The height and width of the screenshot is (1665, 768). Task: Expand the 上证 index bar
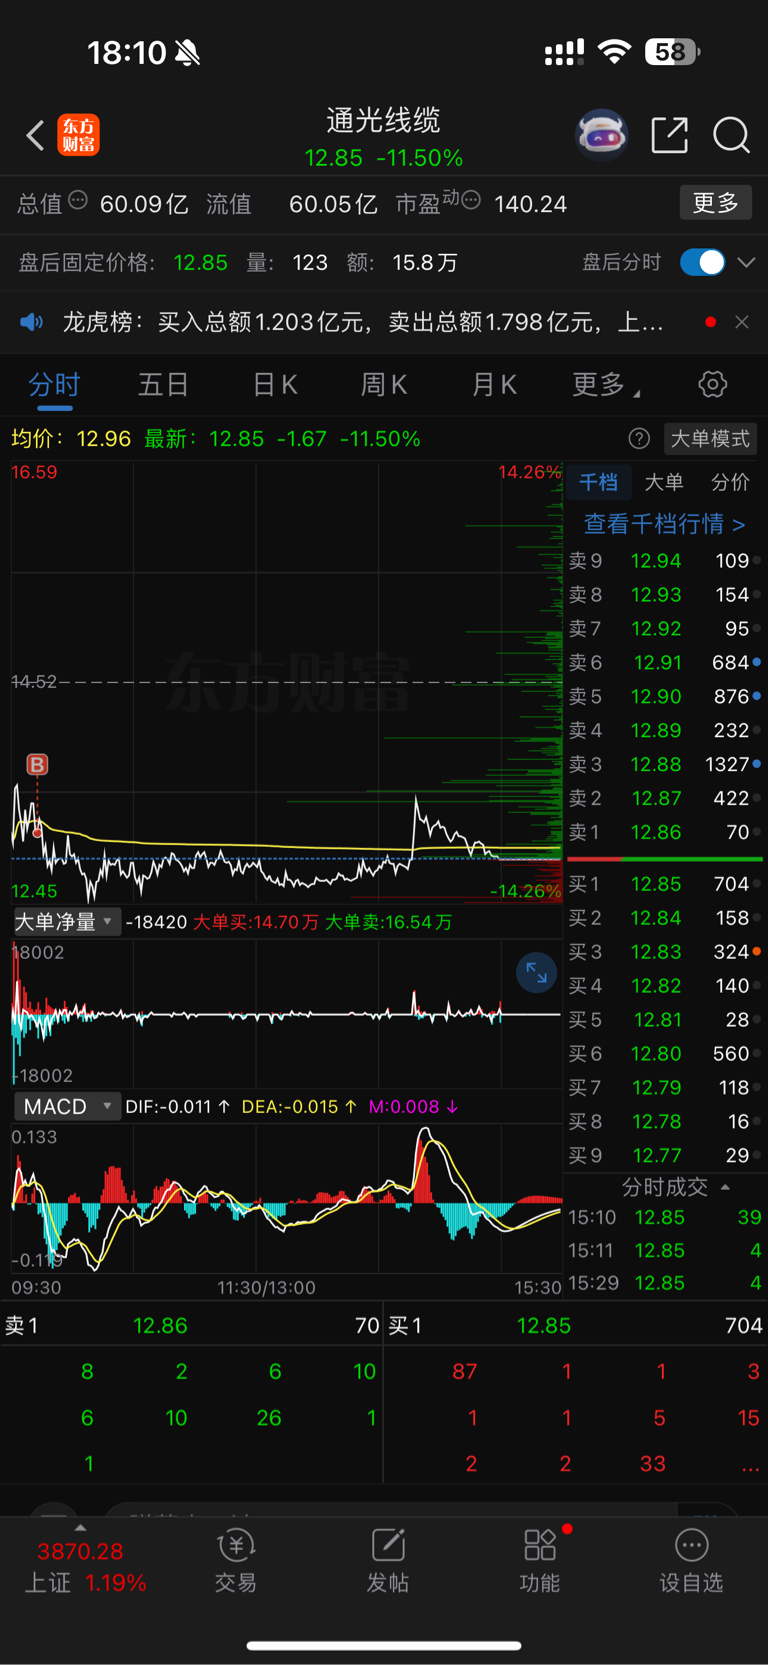click(x=80, y=1528)
